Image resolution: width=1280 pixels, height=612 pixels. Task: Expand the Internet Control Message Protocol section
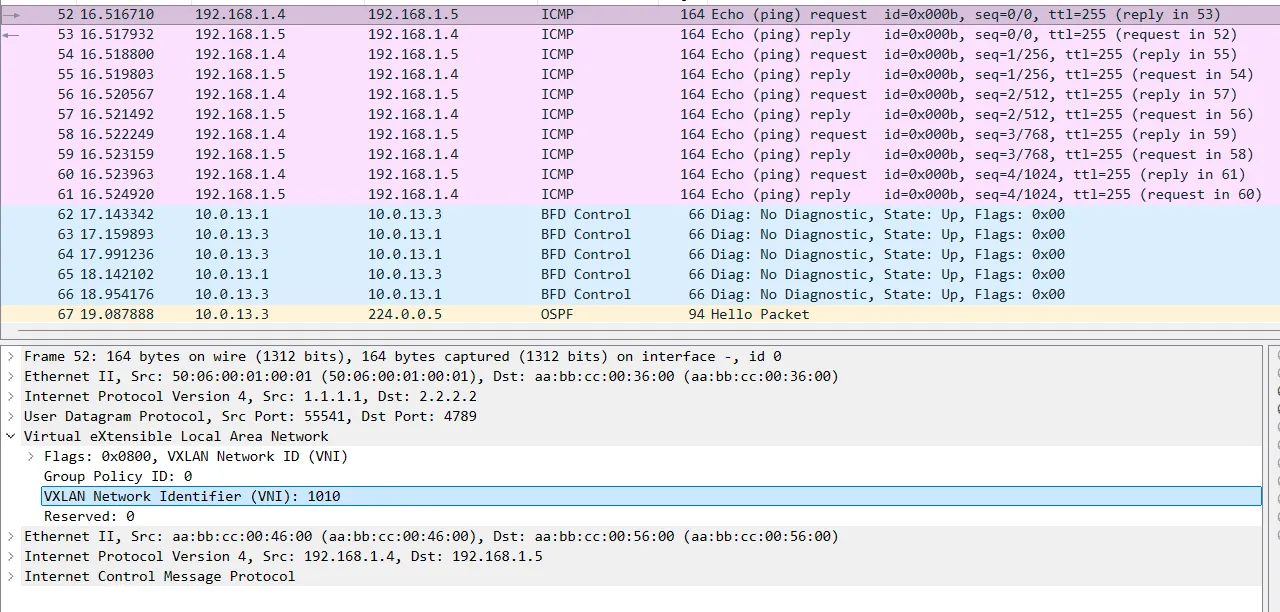coord(11,577)
